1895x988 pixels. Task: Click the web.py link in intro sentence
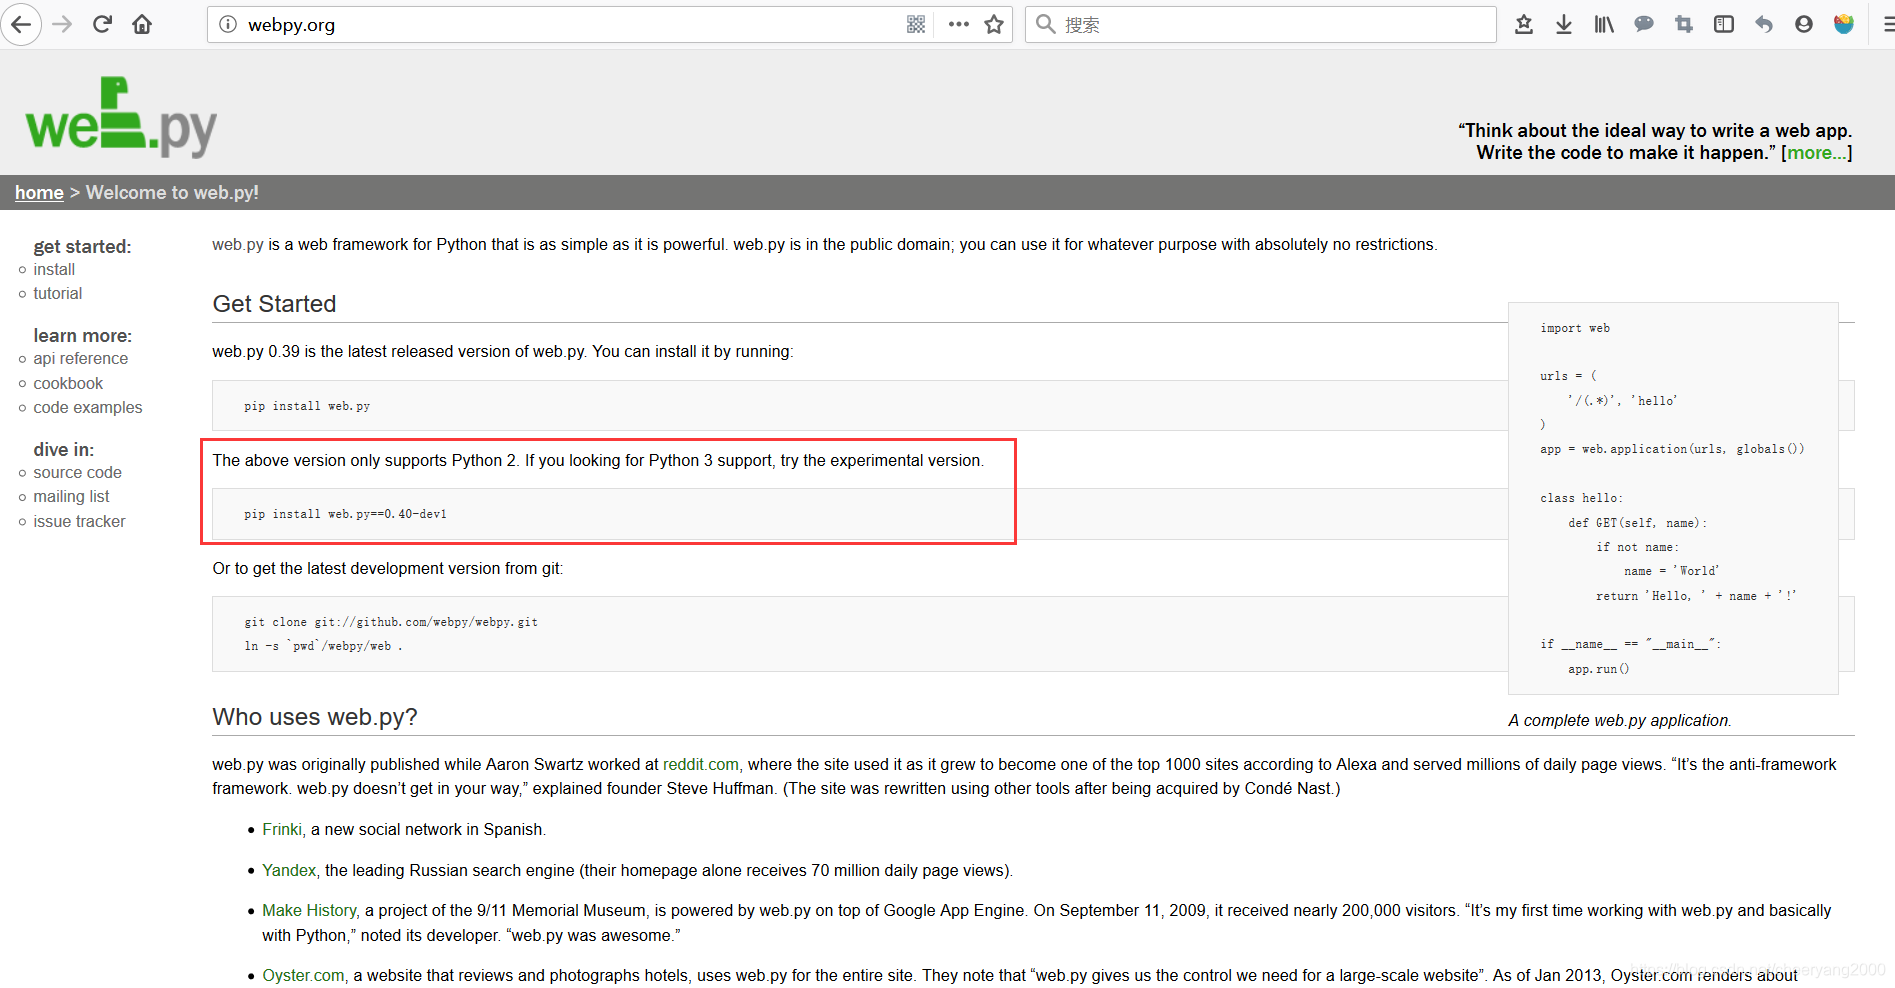coord(238,244)
